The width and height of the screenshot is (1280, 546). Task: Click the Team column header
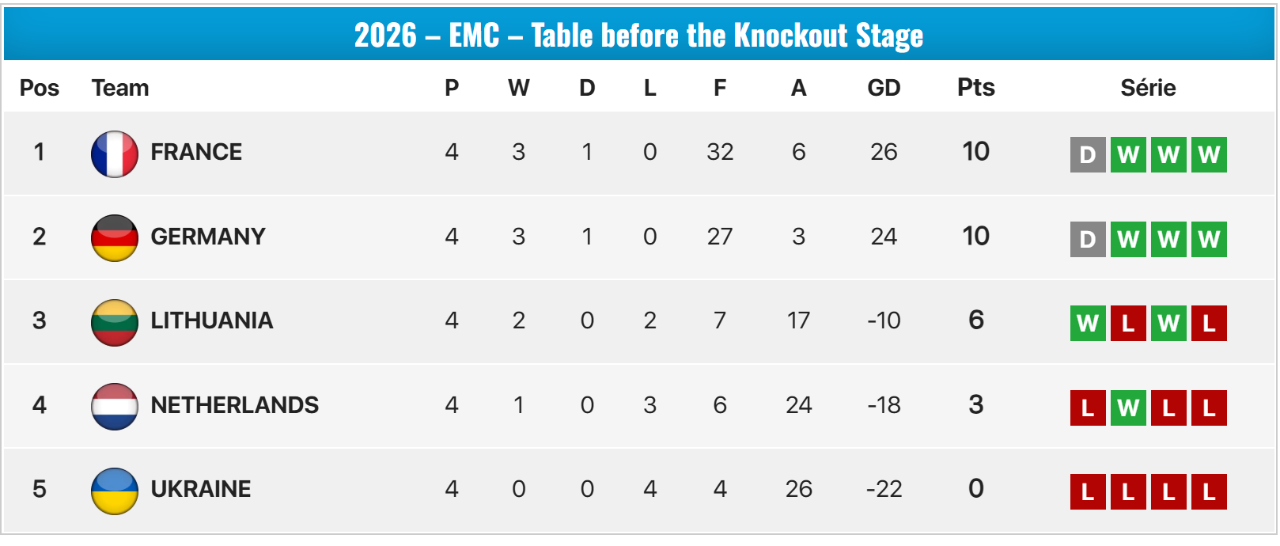pos(120,88)
